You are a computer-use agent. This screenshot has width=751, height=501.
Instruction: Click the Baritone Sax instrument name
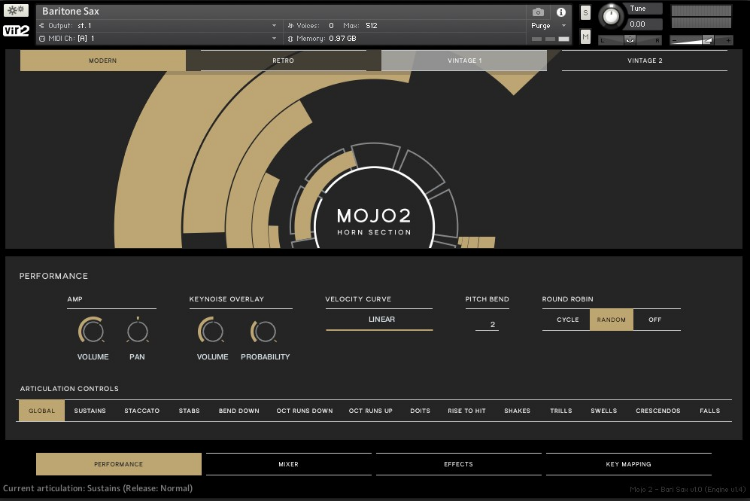[70, 11]
